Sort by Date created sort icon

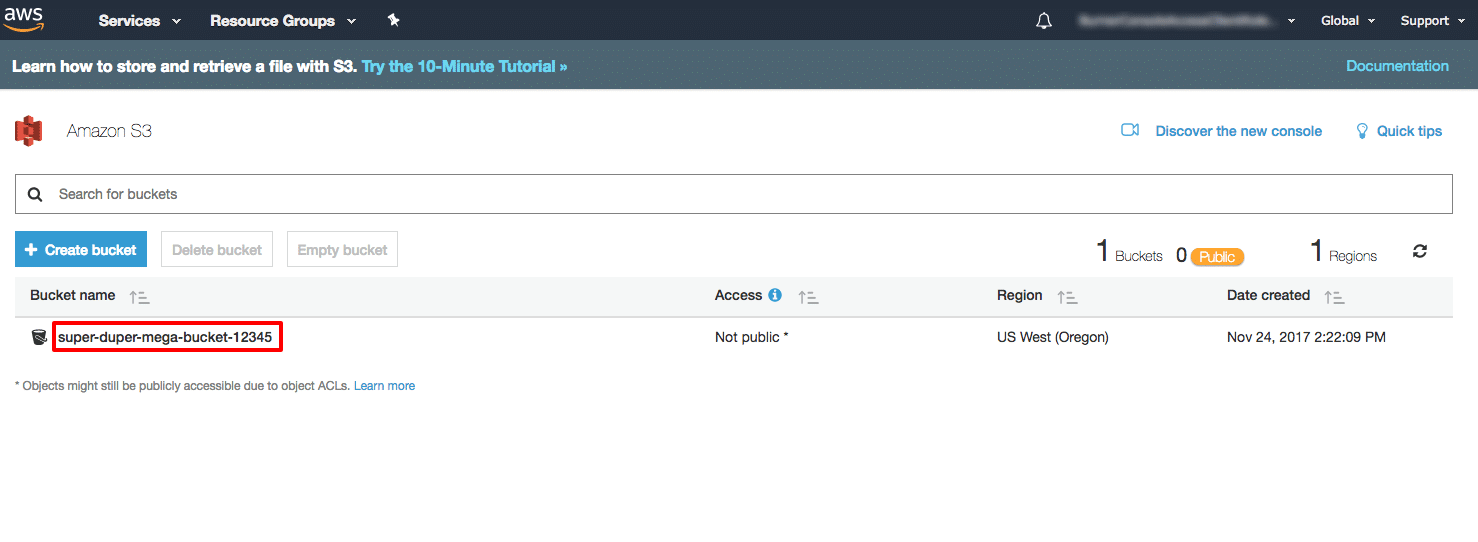tap(1334, 297)
